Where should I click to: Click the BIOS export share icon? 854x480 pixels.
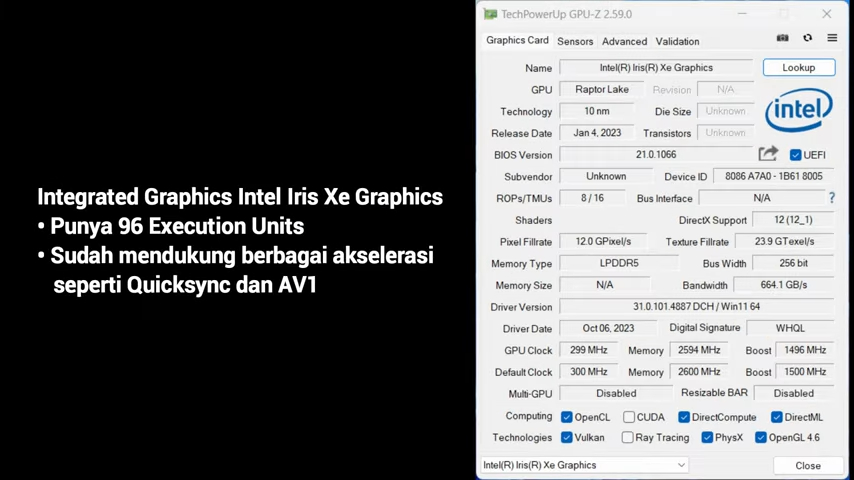pyautogui.click(x=768, y=154)
